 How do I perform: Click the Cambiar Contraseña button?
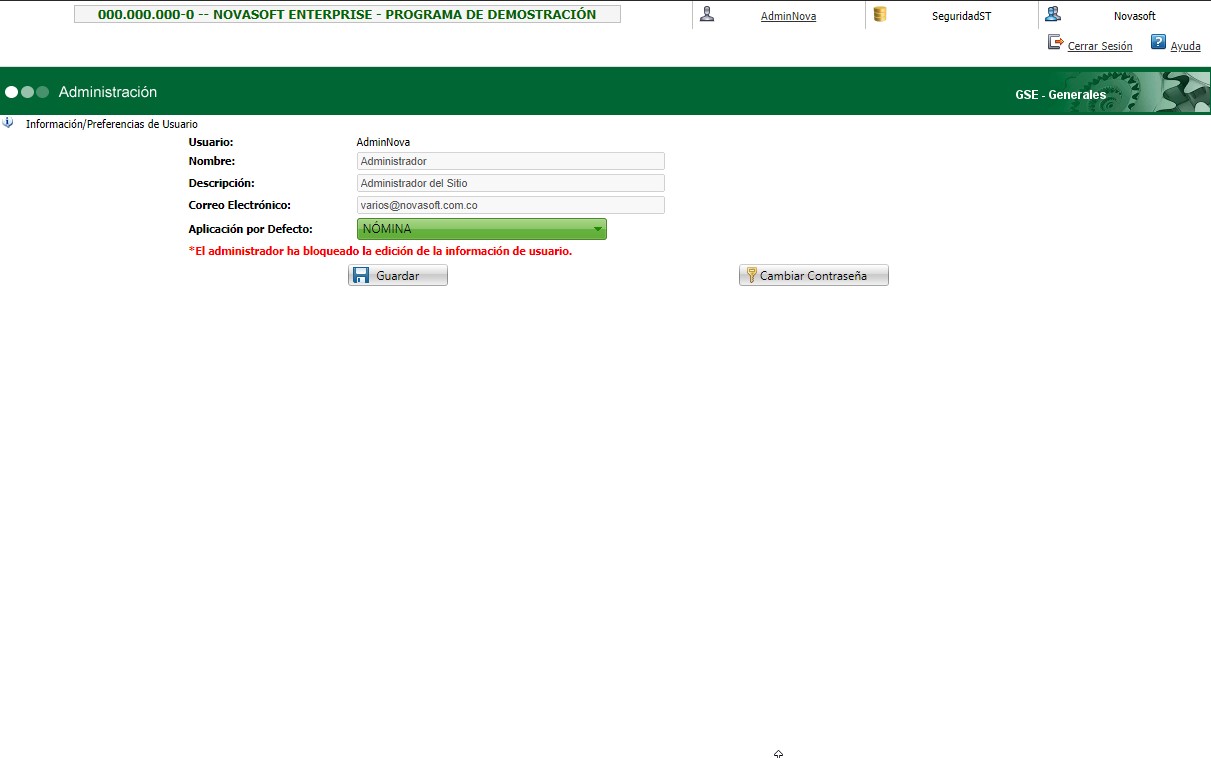pos(814,275)
